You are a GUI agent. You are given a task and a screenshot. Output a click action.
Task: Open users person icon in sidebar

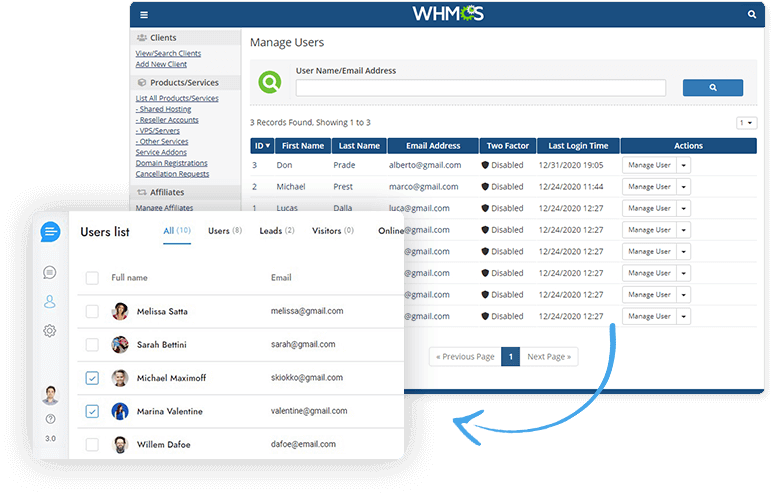pos(50,302)
